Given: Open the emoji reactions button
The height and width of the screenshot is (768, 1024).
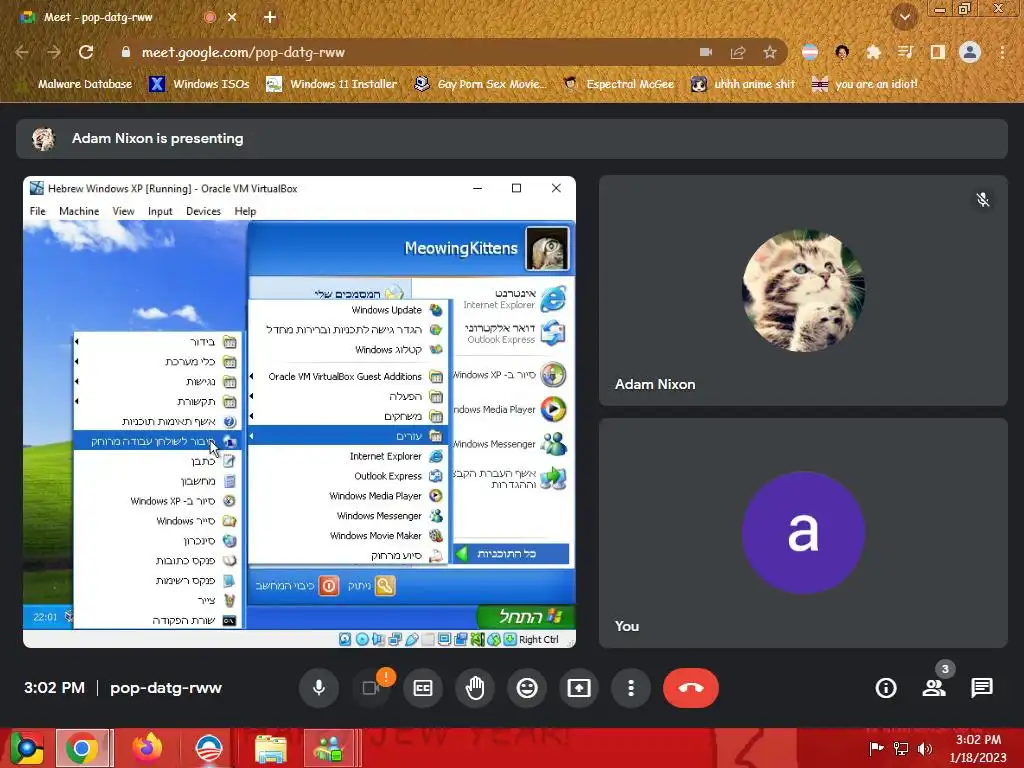Looking at the screenshot, I should 526,688.
